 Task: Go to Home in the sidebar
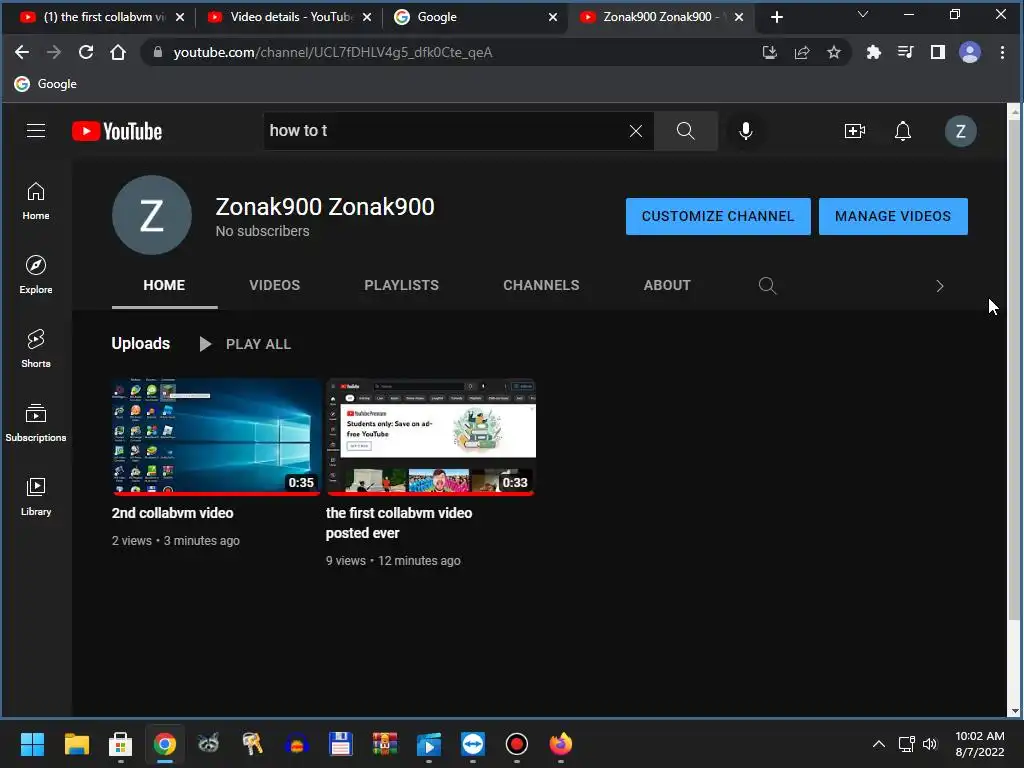(36, 201)
